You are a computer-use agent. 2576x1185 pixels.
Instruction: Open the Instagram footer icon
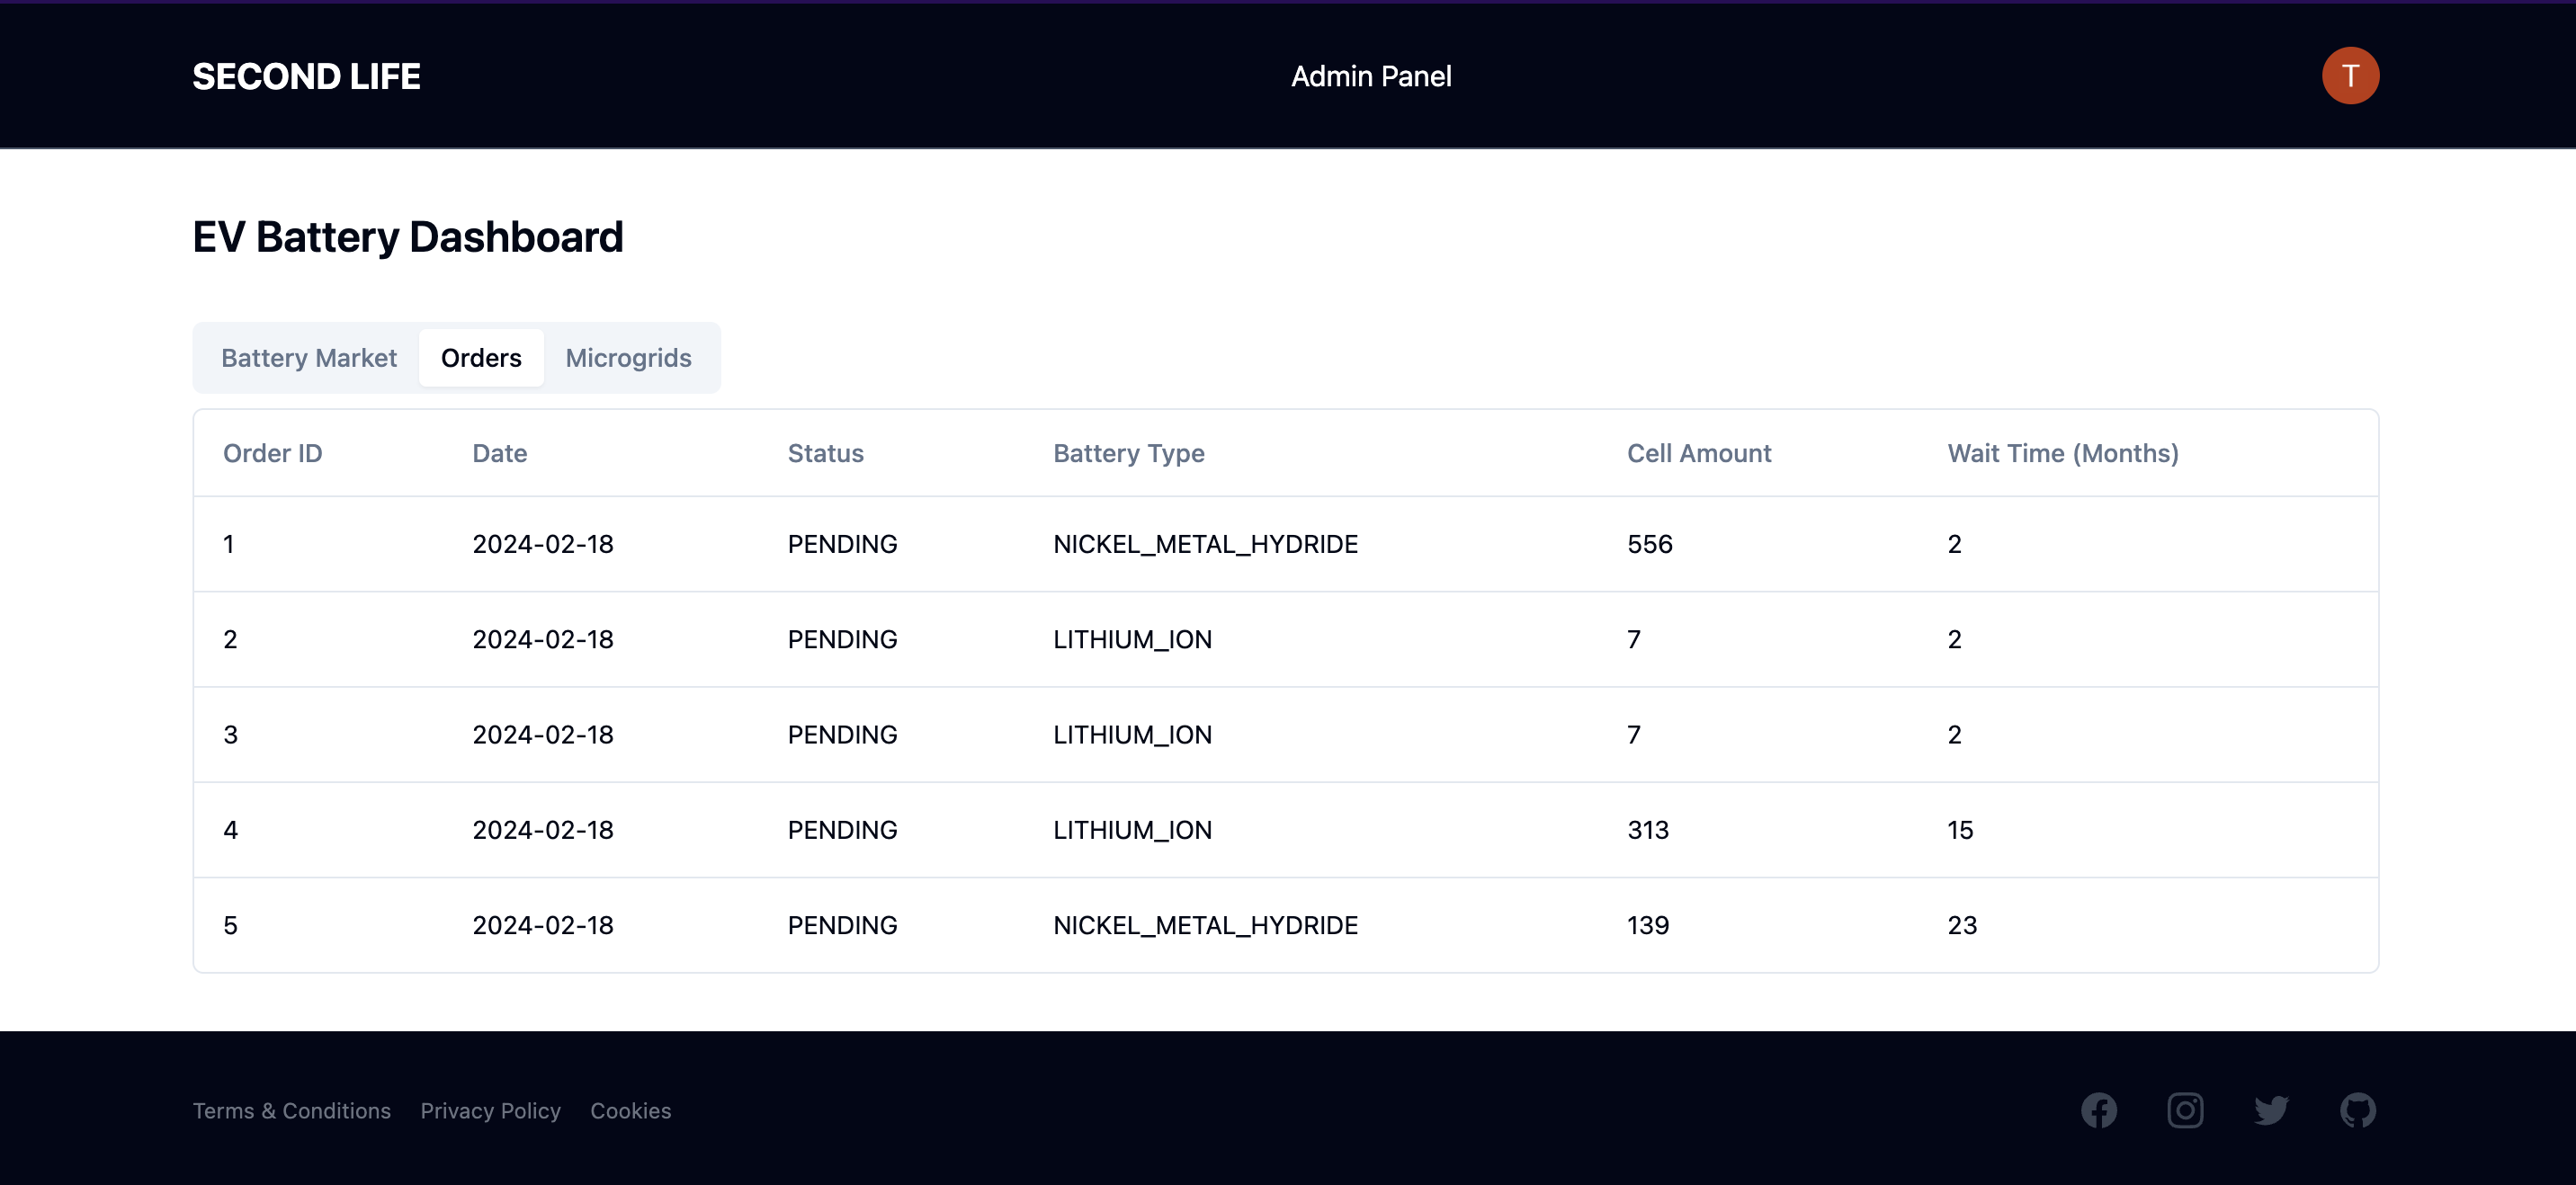pos(2185,1110)
